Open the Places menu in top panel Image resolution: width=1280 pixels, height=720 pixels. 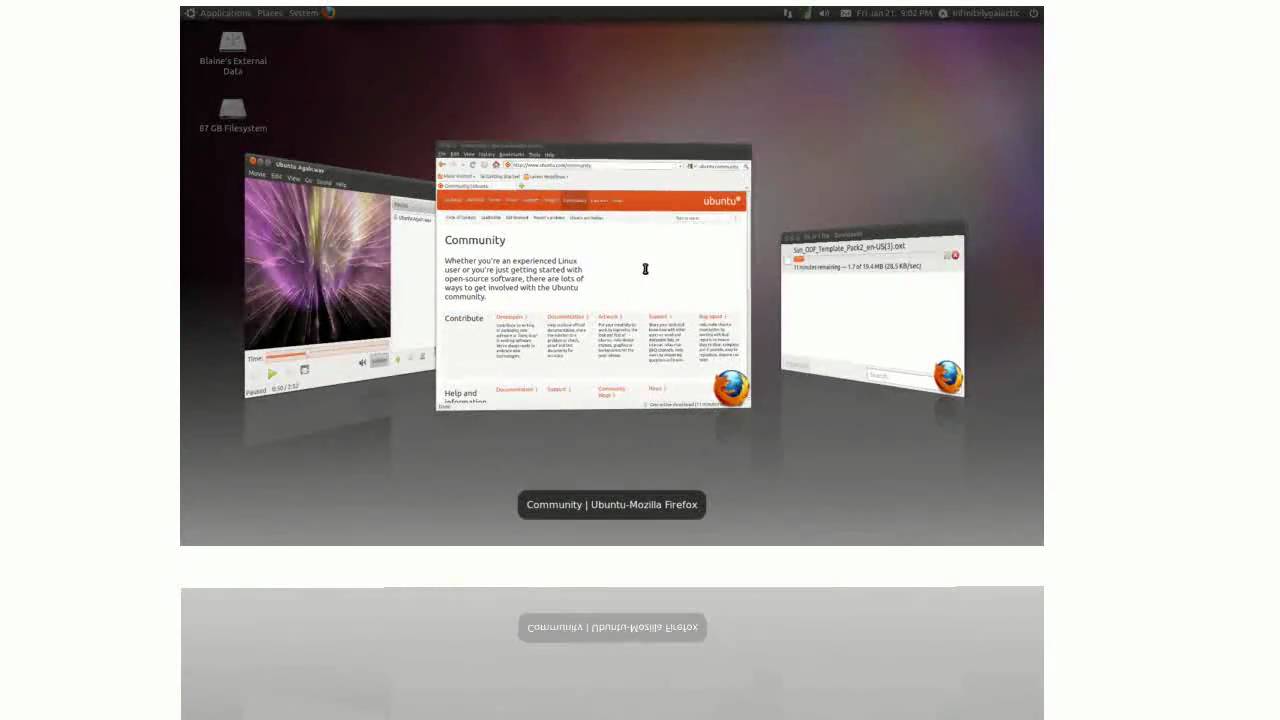tap(270, 13)
